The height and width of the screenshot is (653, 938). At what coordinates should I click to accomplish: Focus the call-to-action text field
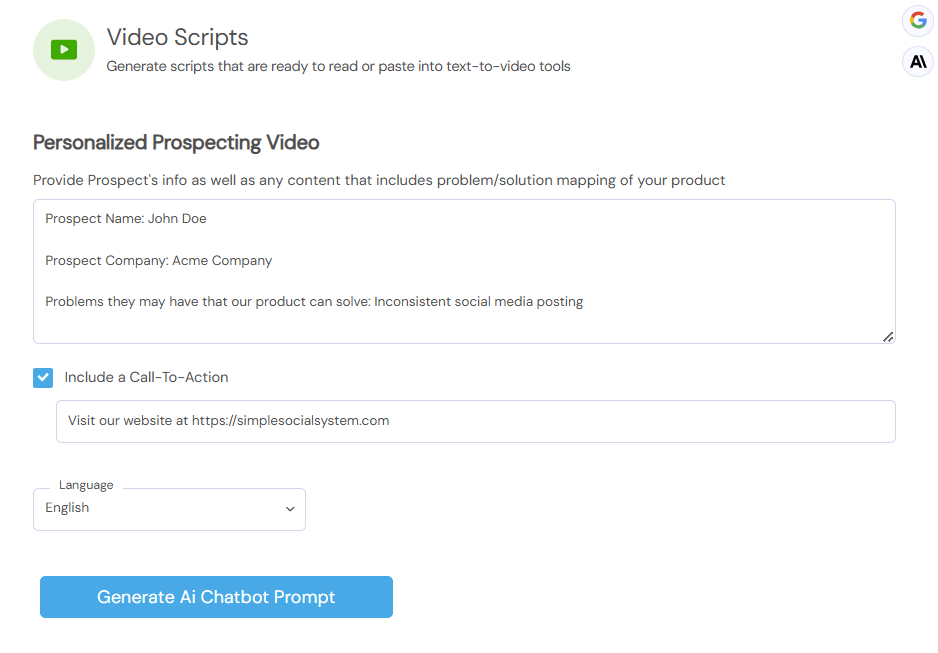tap(476, 422)
